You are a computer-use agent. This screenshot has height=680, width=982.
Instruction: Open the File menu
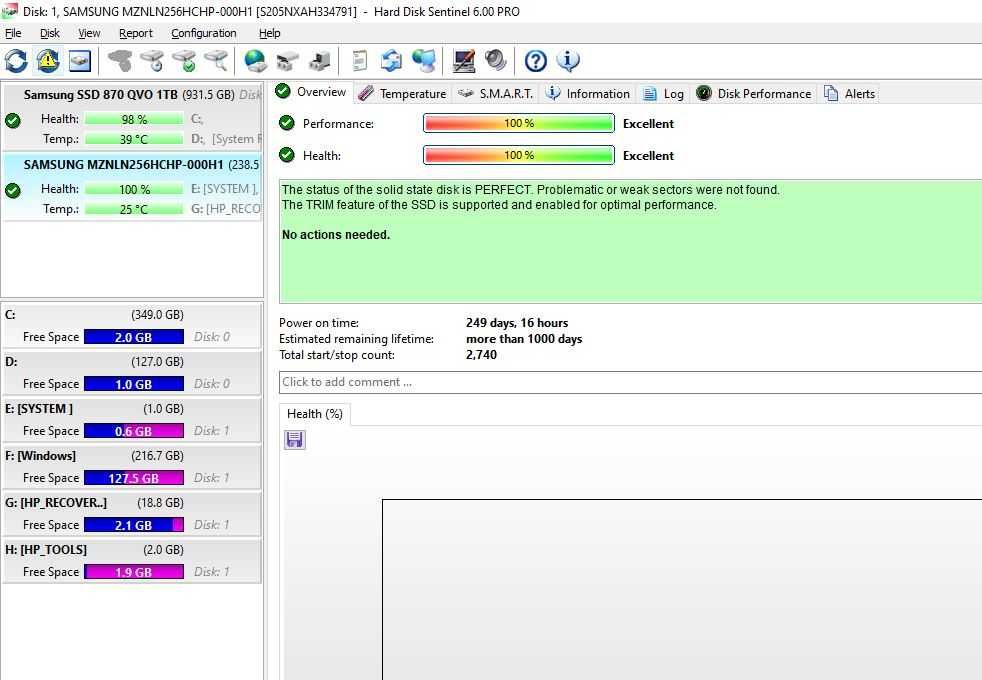(13, 33)
